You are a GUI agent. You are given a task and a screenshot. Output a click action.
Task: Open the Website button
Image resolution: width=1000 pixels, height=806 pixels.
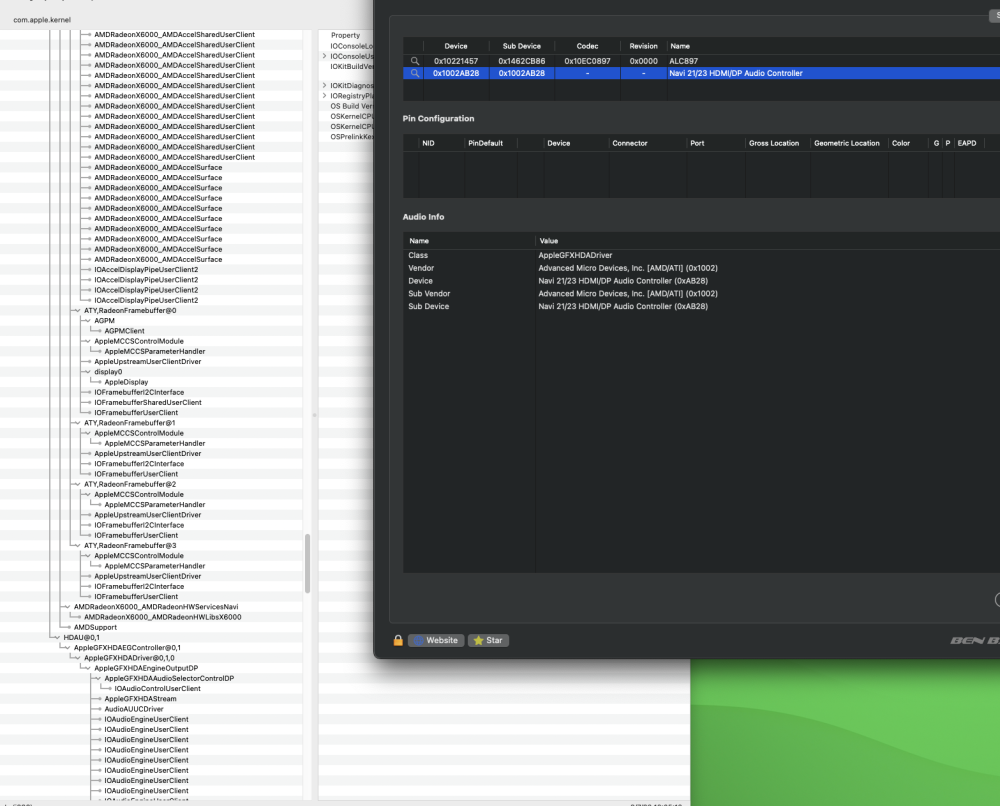tap(436, 640)
